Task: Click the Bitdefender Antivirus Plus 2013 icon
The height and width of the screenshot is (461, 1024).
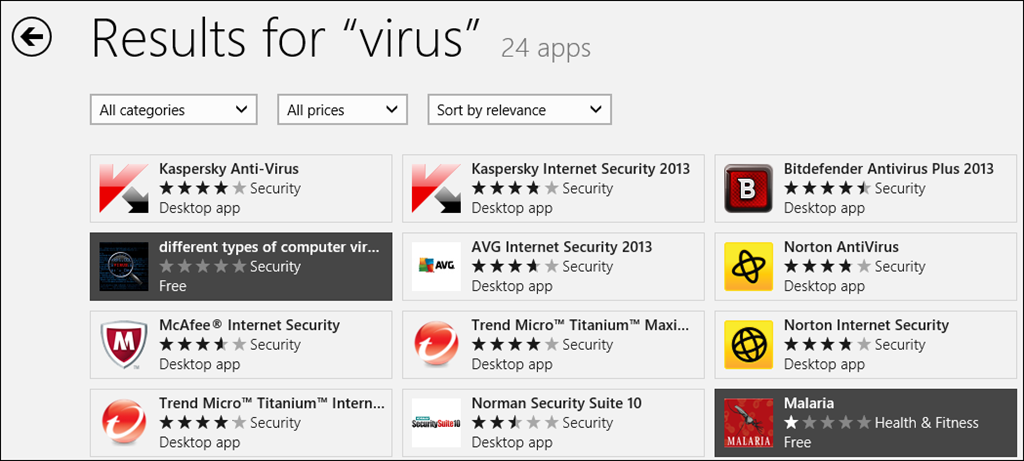Action: click(749, 188)
